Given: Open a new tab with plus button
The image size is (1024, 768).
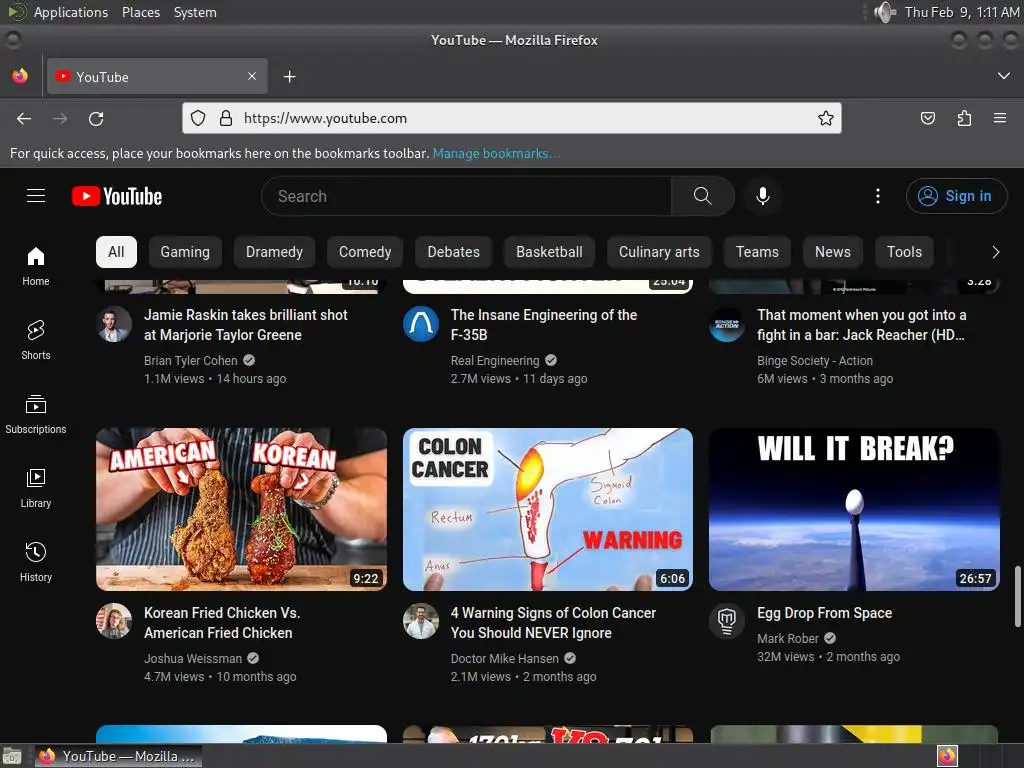Looking at the screenshot, I should coord(289,76).
